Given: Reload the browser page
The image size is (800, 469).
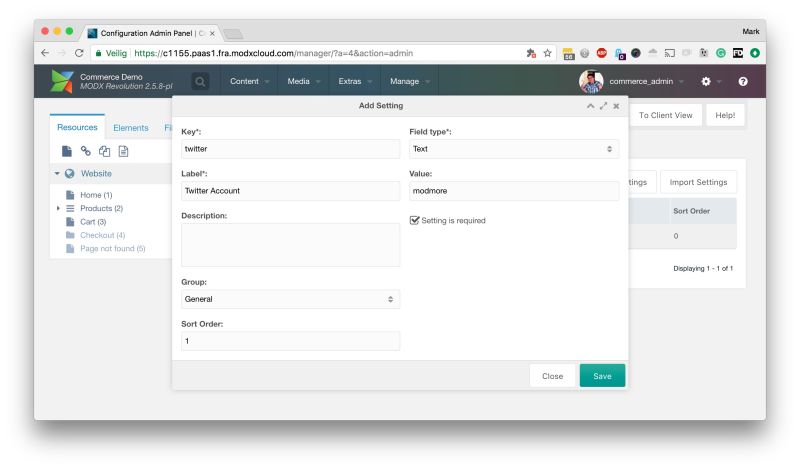Looking at the screenshot, I should 79,53.
